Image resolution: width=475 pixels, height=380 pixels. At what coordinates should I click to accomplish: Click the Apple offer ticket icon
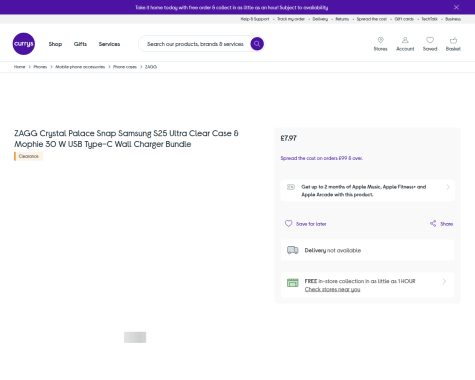pos(291,187)
